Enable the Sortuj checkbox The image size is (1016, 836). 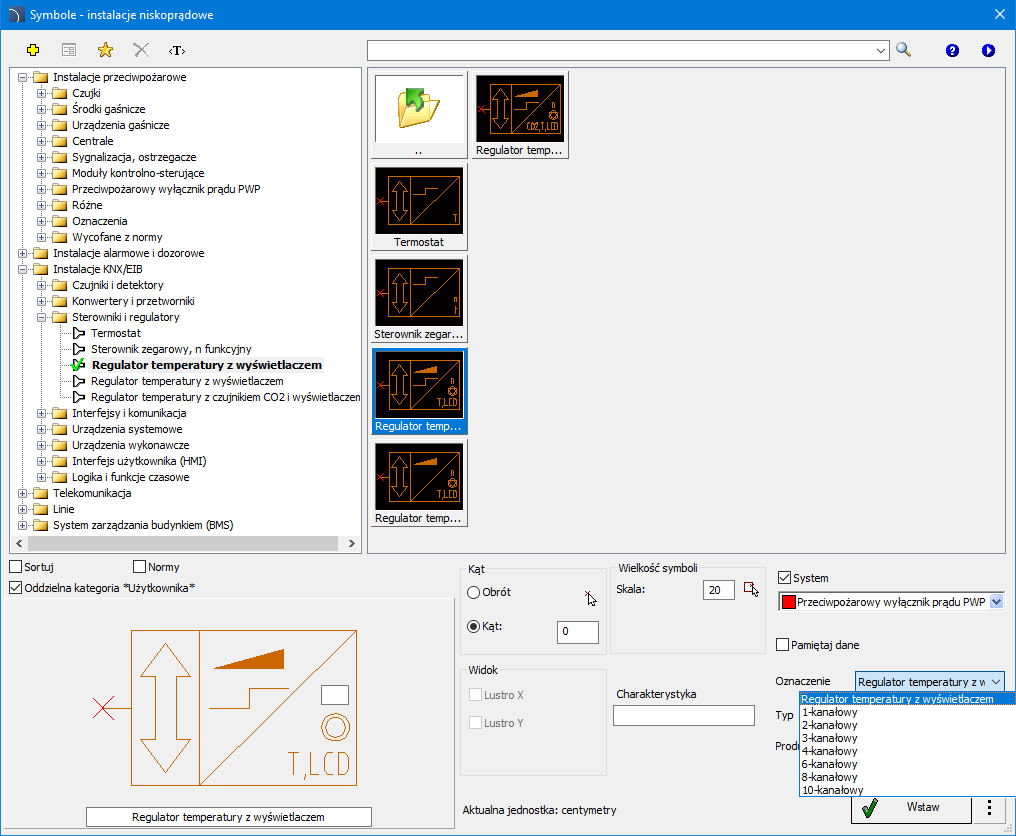(16, 567)
